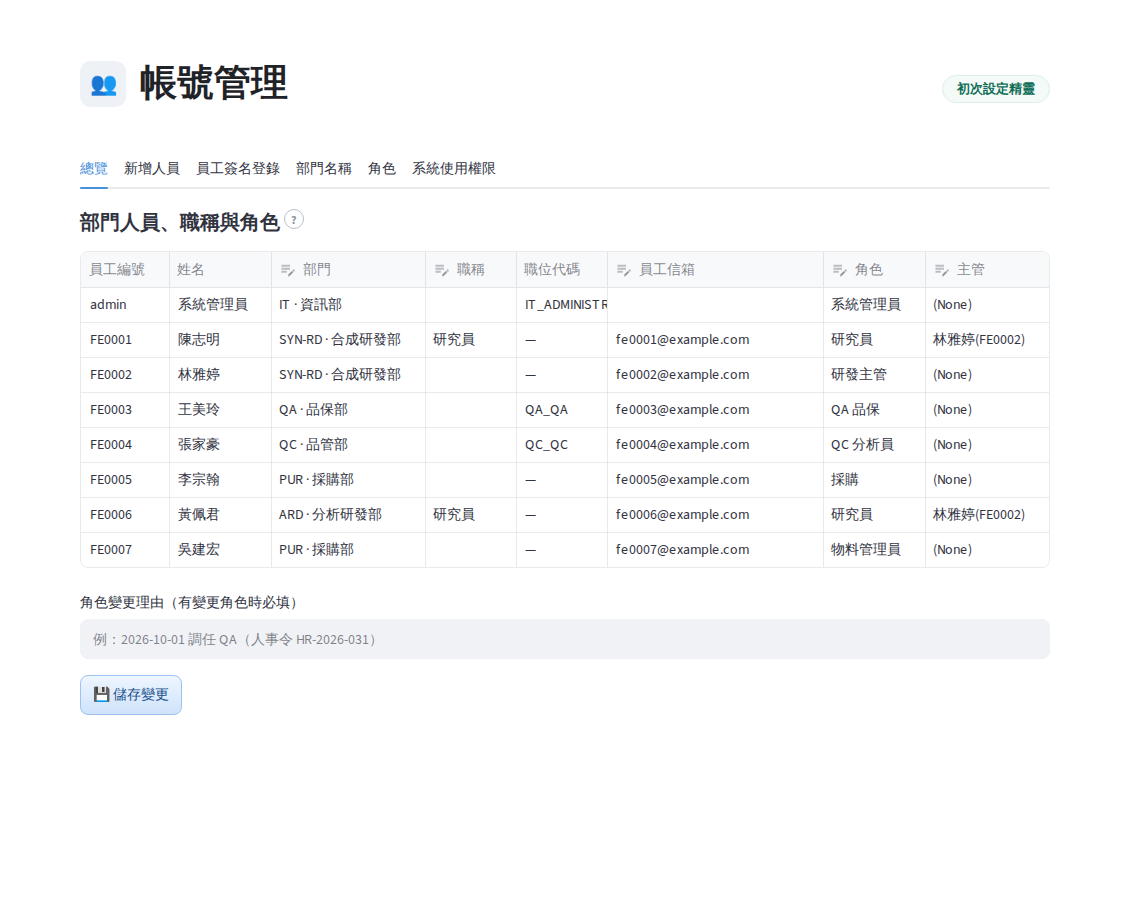Click the 角色變更理由 input field
The width and height of the screenshot is (1130, 900).
(565, 639)
